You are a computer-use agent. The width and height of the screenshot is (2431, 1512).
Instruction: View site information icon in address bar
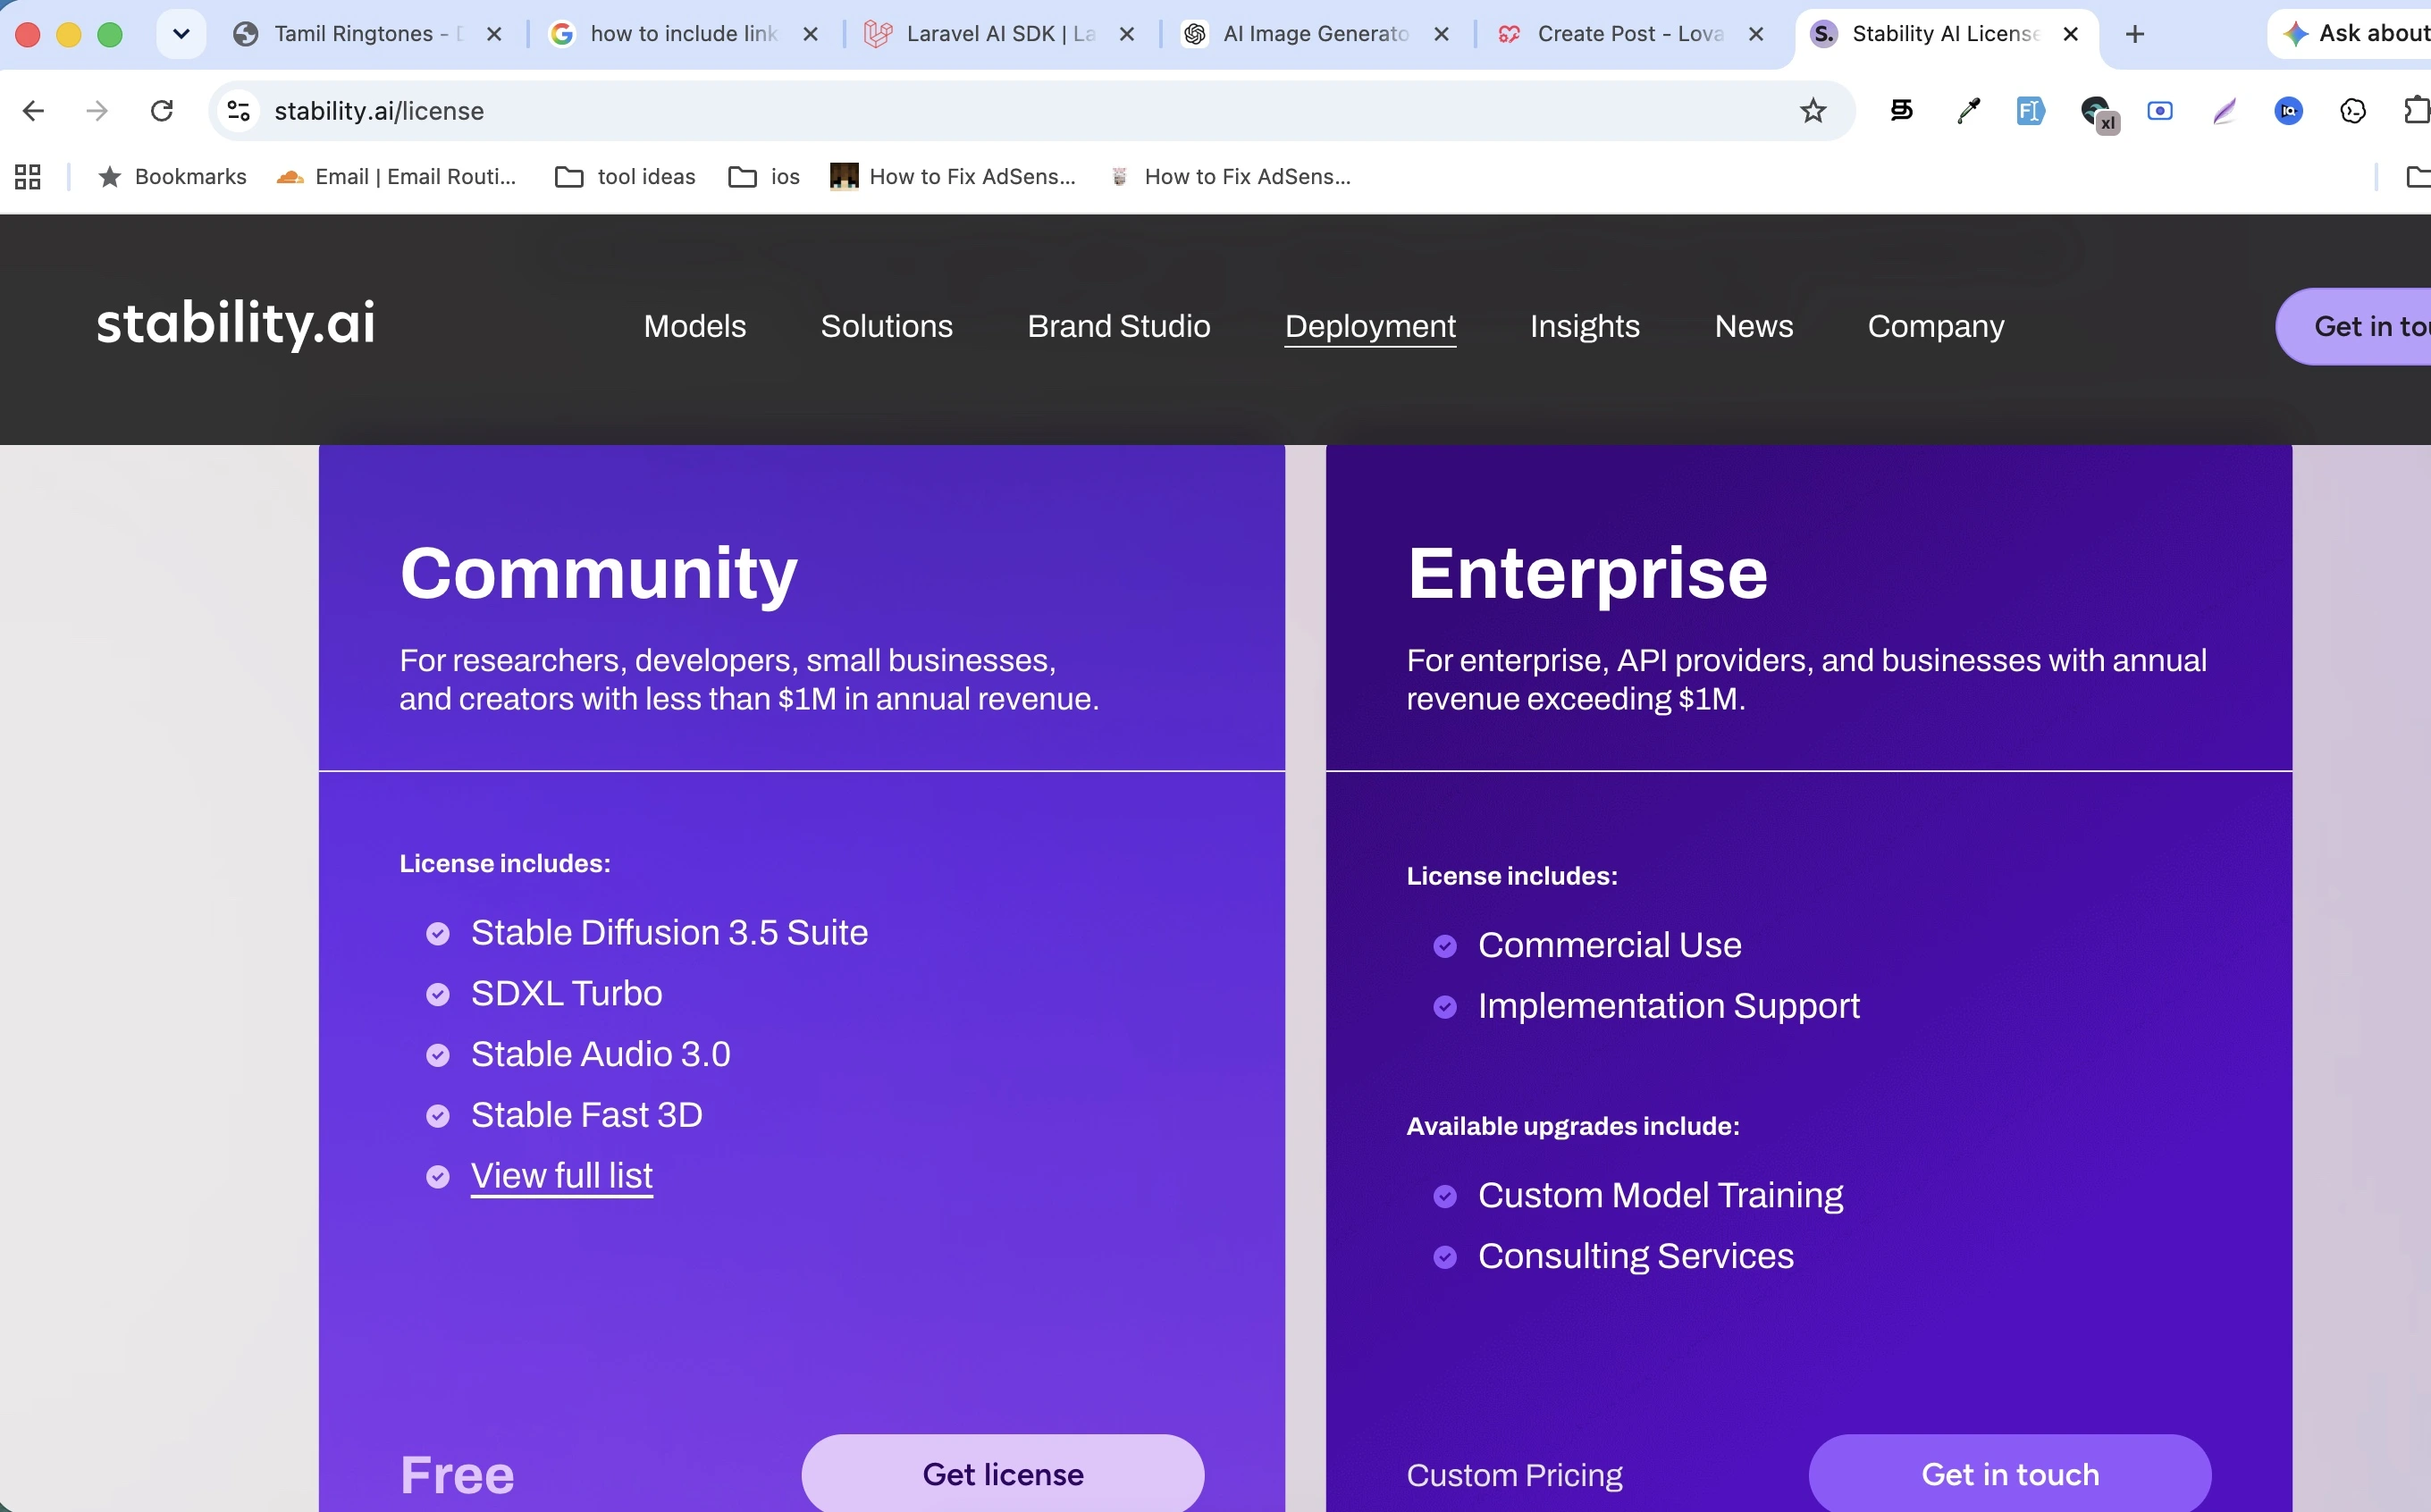239,111
